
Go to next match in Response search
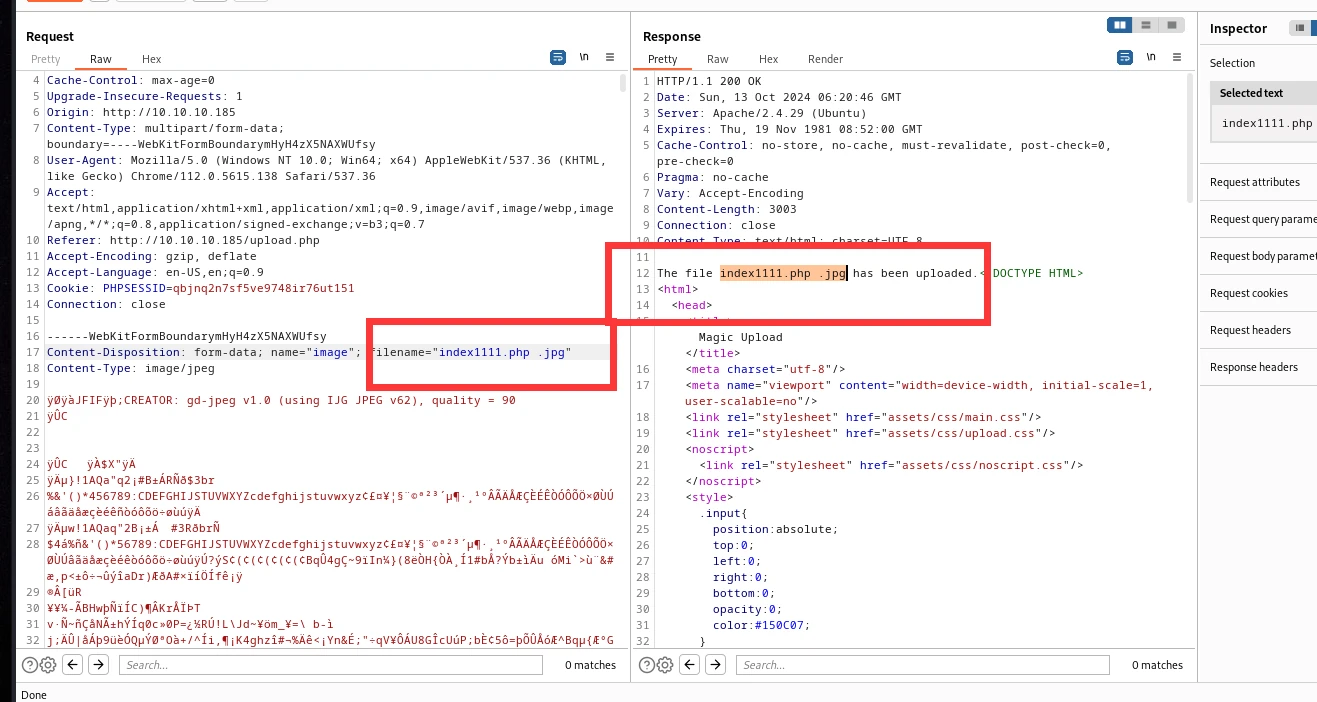pos(716,665)
